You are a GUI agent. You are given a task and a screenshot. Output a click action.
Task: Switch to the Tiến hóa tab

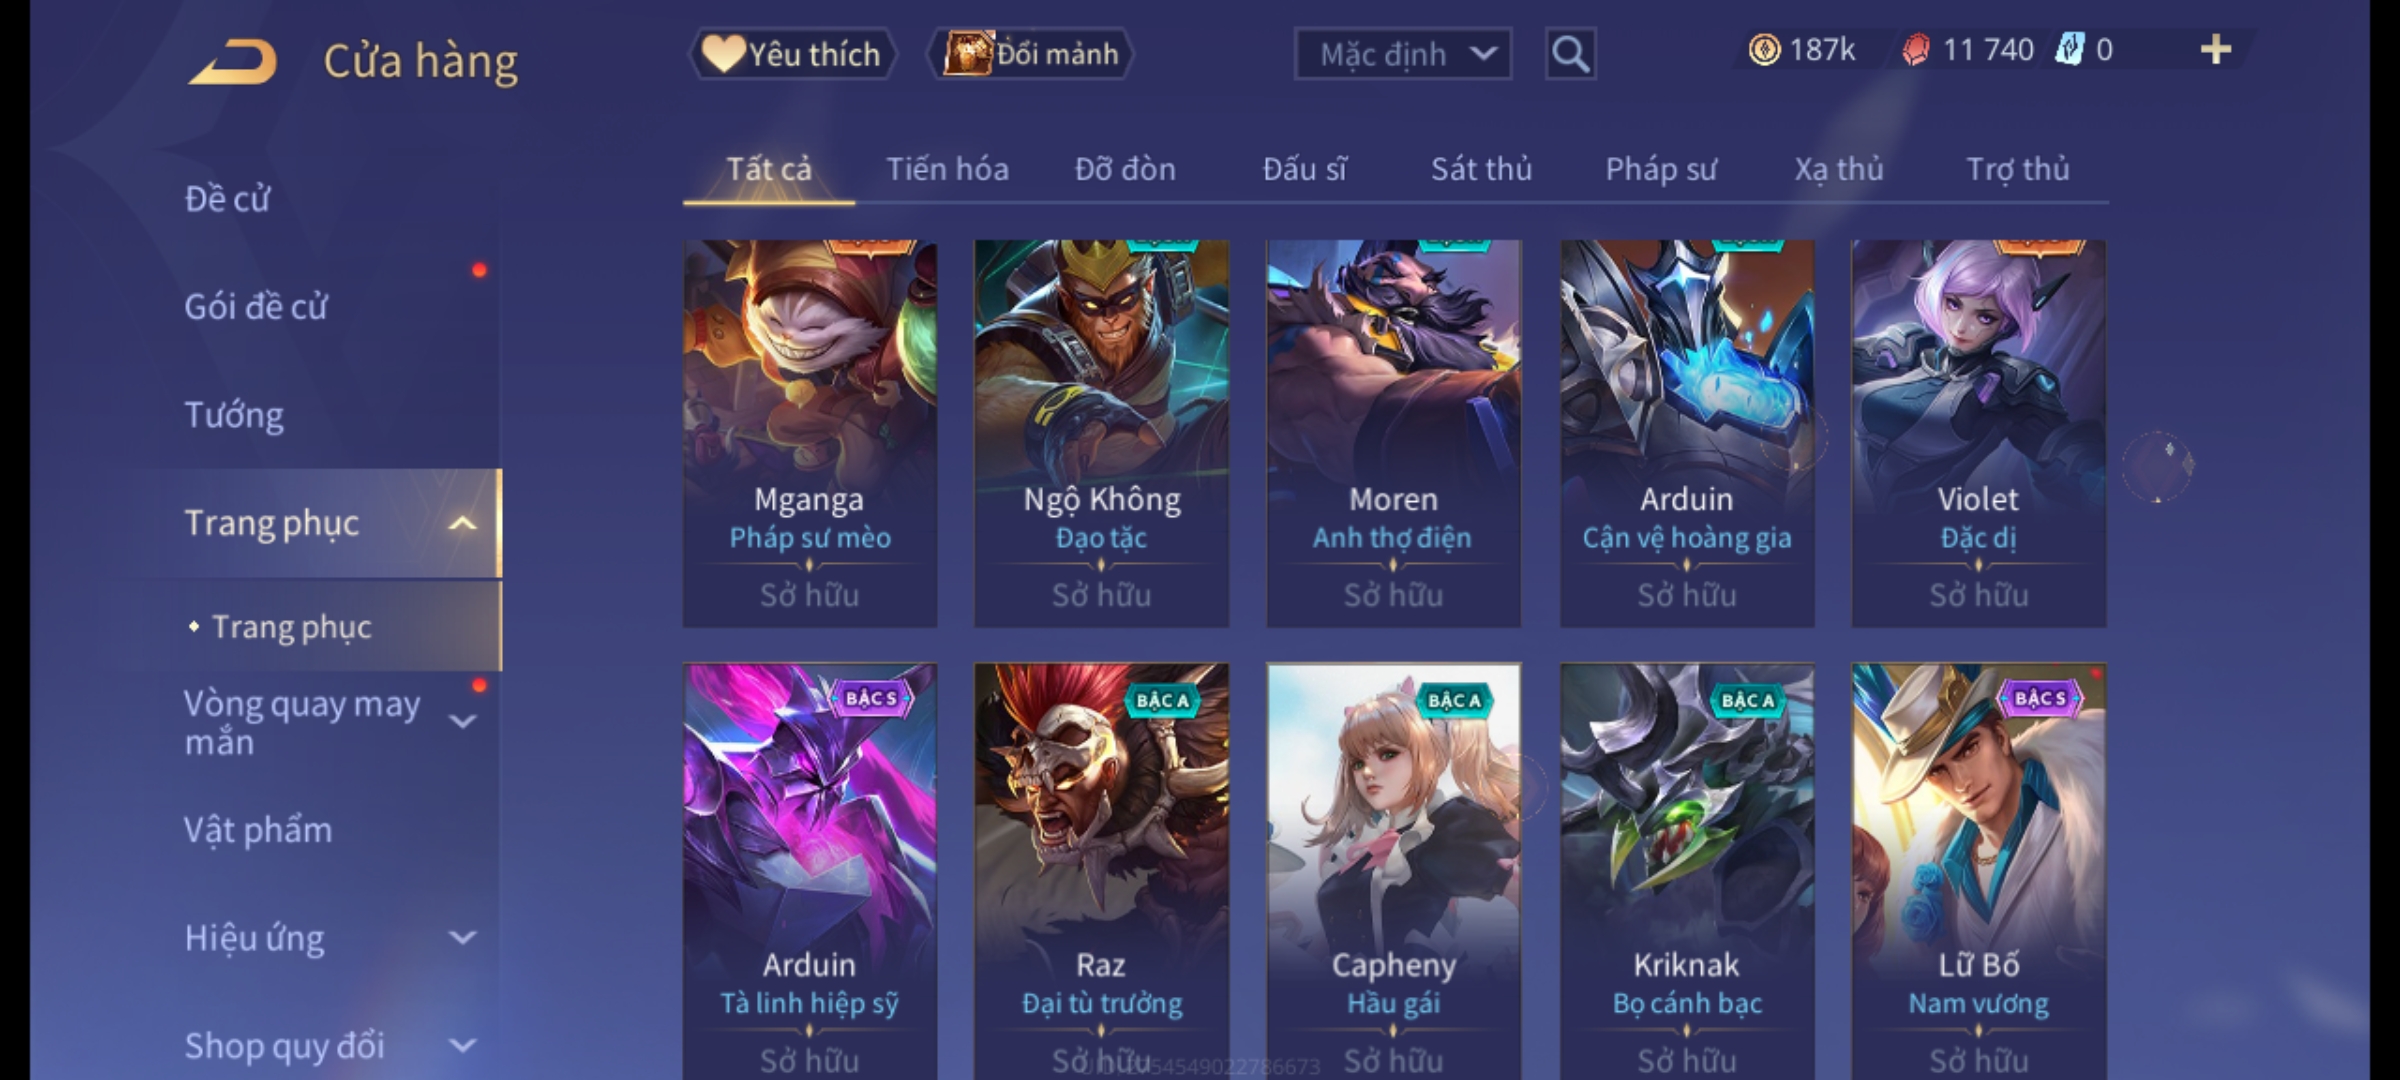click(947, 170)
